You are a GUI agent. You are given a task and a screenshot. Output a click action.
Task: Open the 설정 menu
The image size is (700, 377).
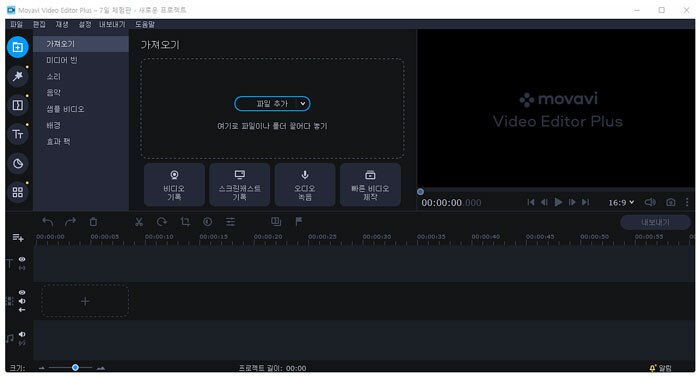click(84, 24)
